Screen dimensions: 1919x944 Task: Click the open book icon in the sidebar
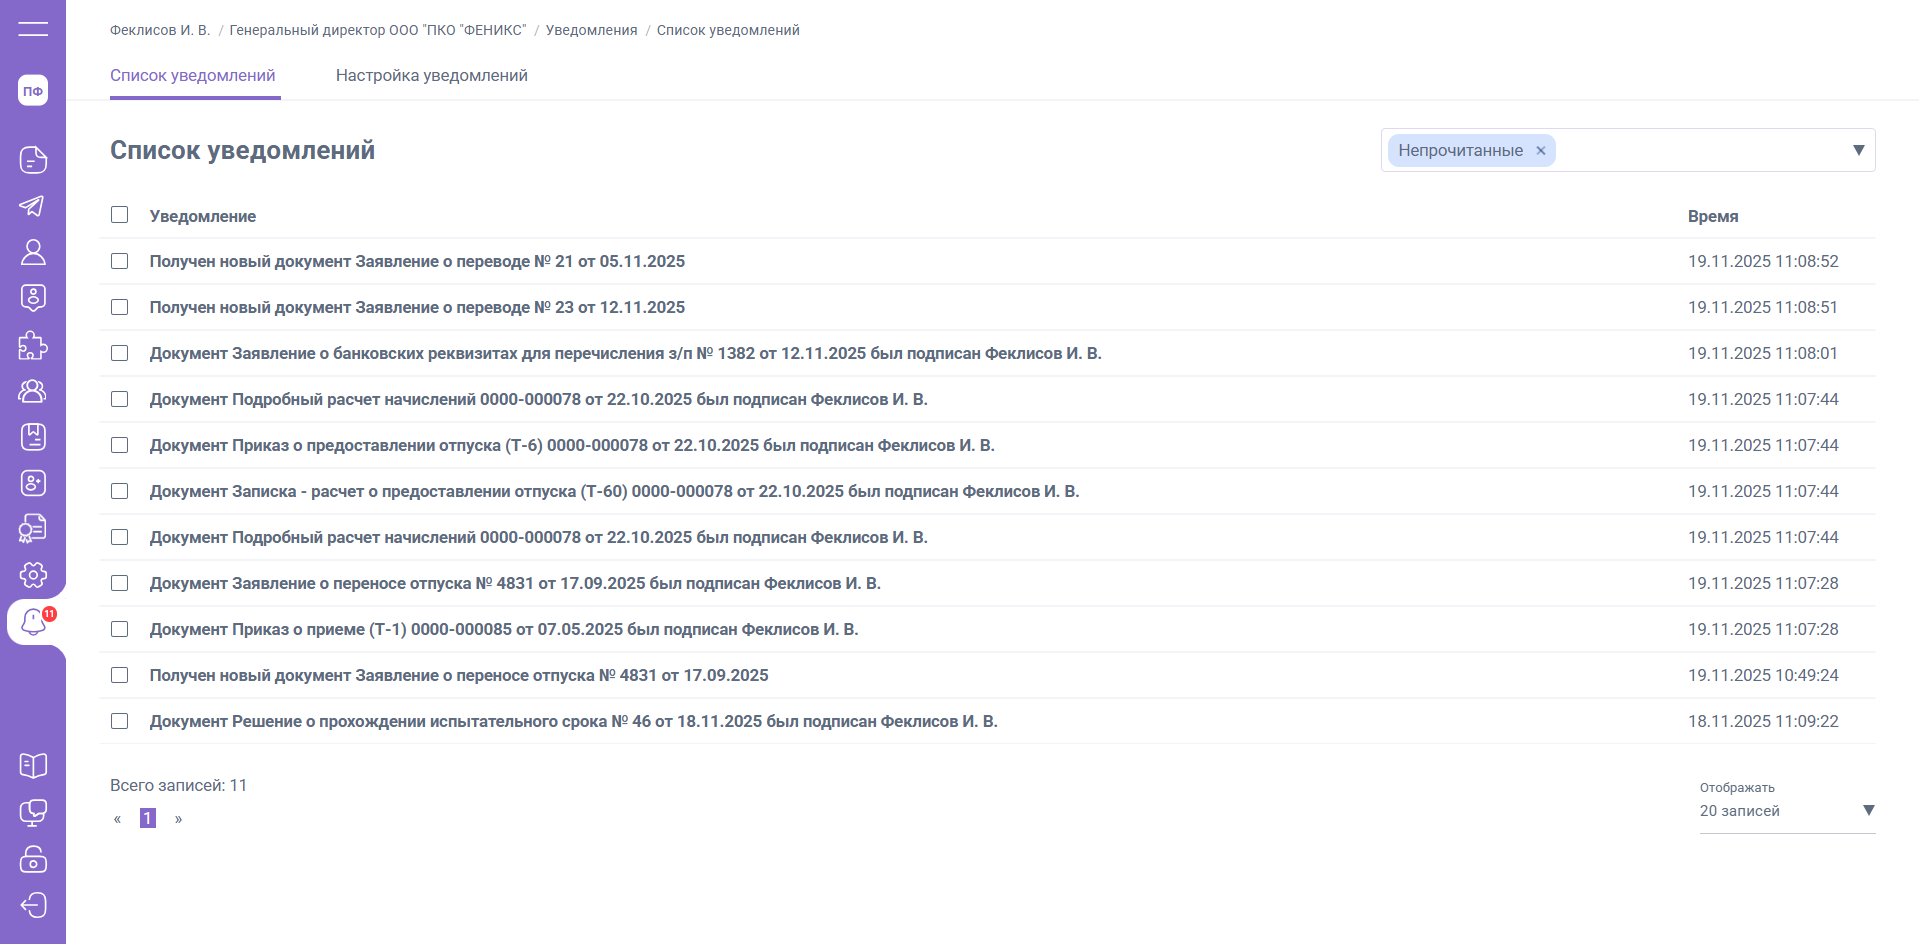click(x=33, y=766)
